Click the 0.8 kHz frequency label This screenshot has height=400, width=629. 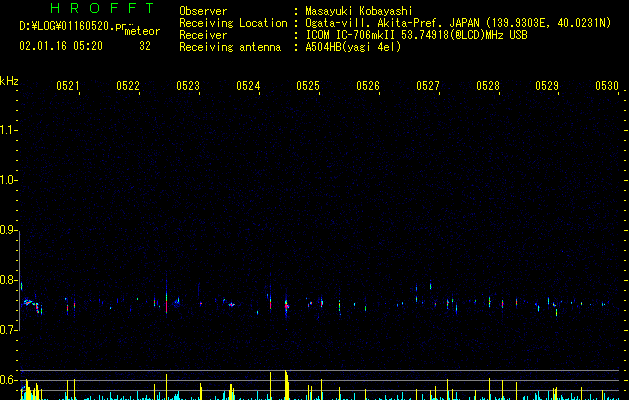[x=8, y=280]
